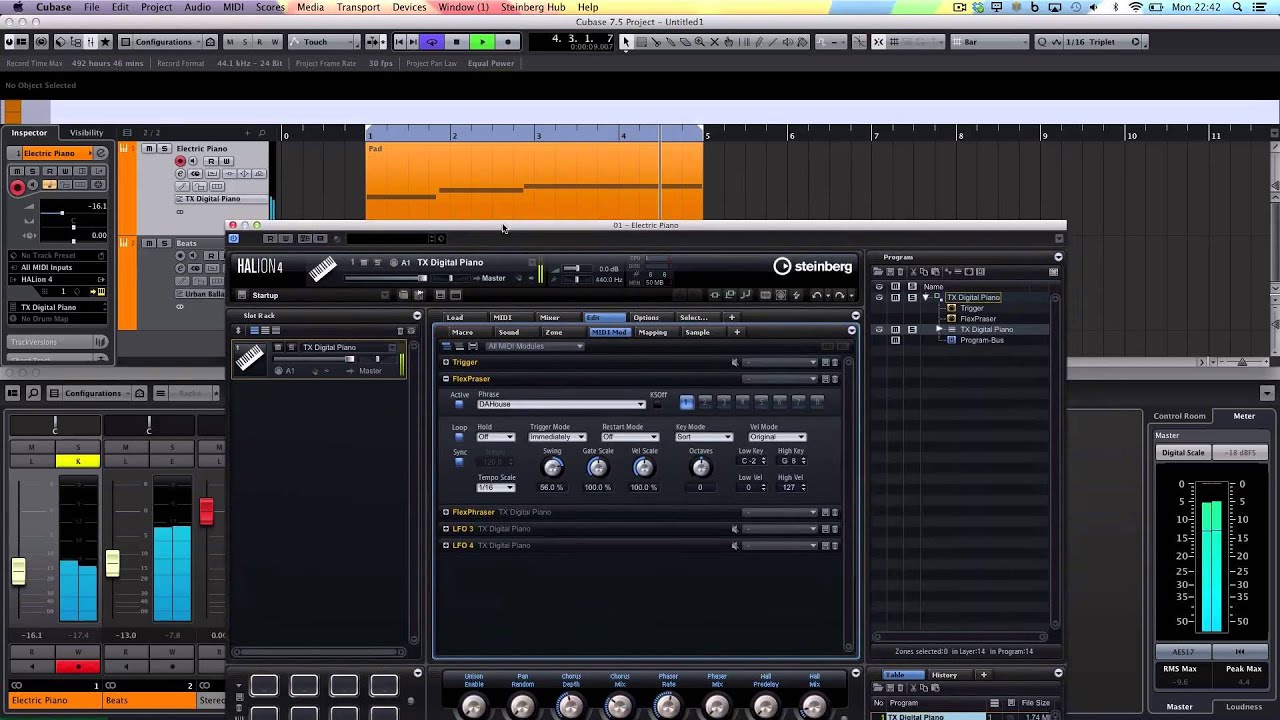Select the Zoom magnifier tool in toolbar
Image resolution: width=1280 pixels, height=720 pixels.
[699, 42]
